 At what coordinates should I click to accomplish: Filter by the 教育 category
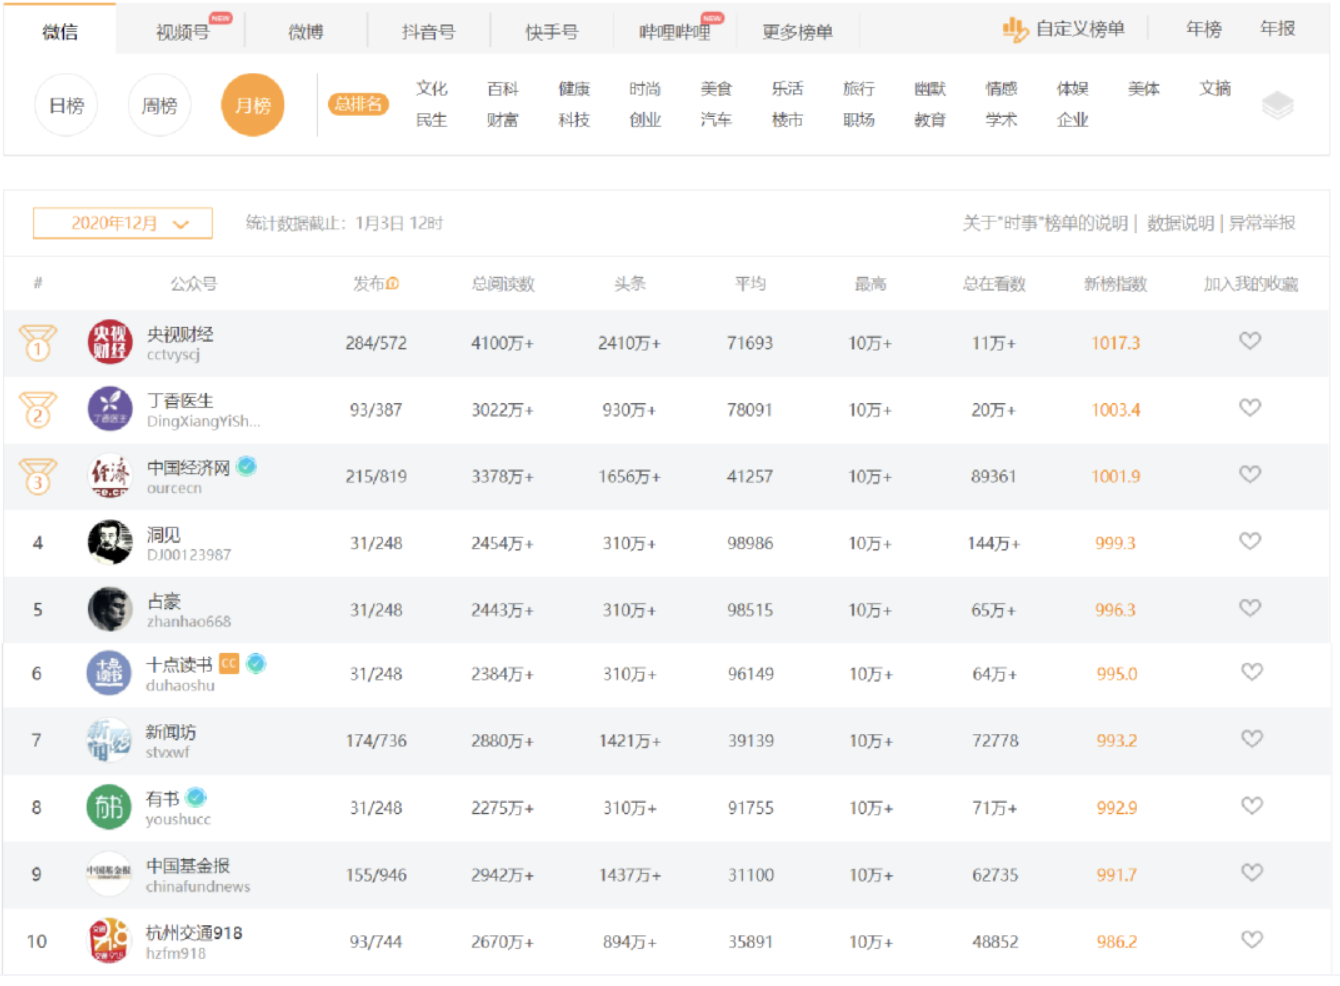coord(930,120)
